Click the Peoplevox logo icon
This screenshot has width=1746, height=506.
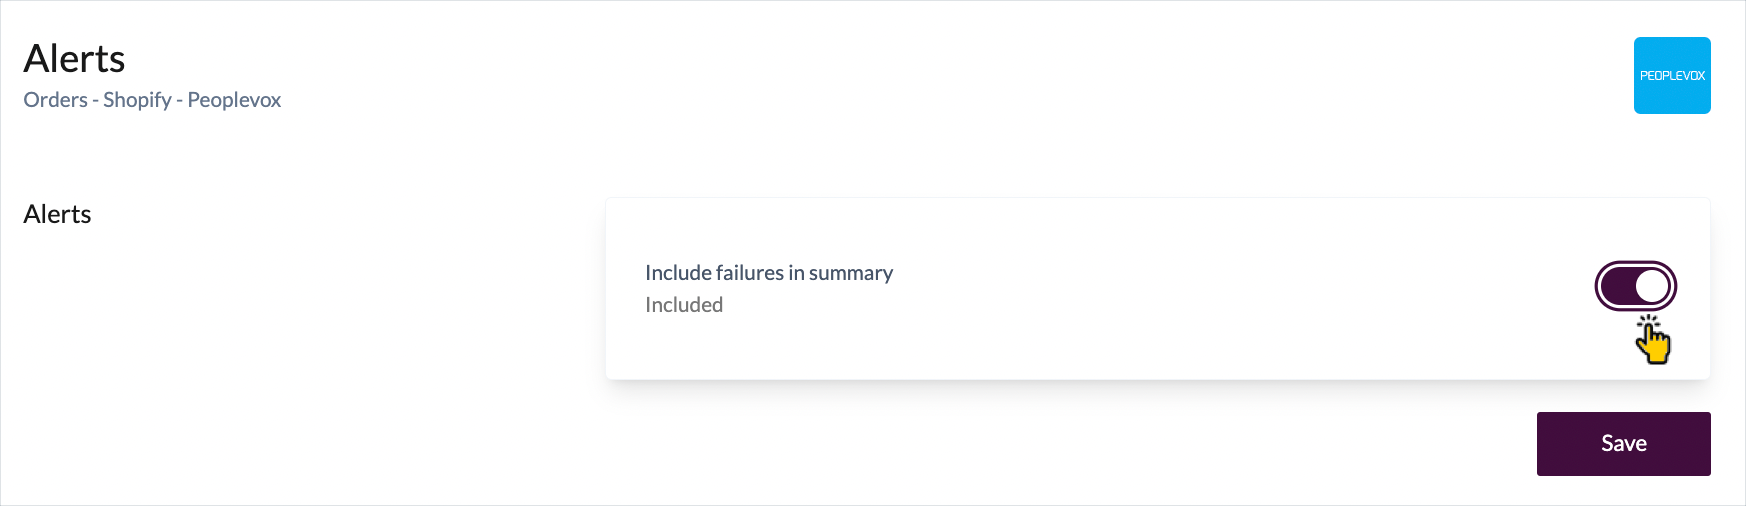pos(1672,76)
